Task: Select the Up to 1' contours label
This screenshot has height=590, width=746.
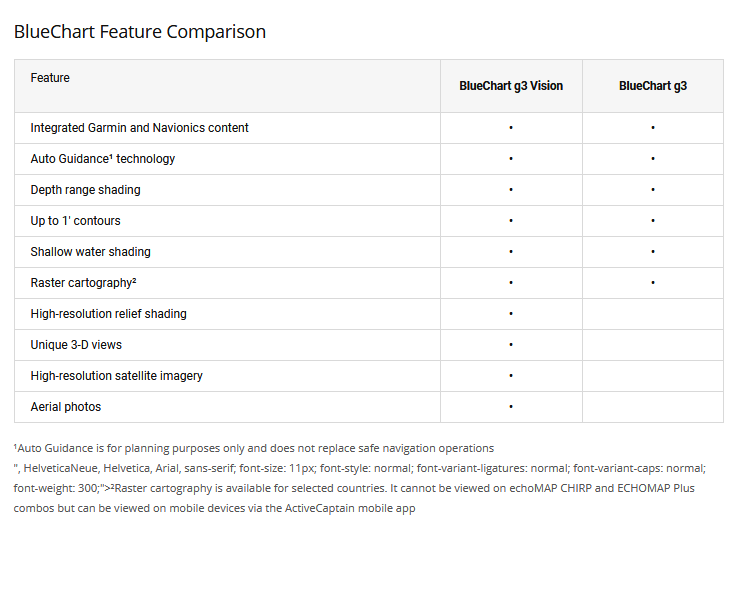Action: [x=75, y=221]
